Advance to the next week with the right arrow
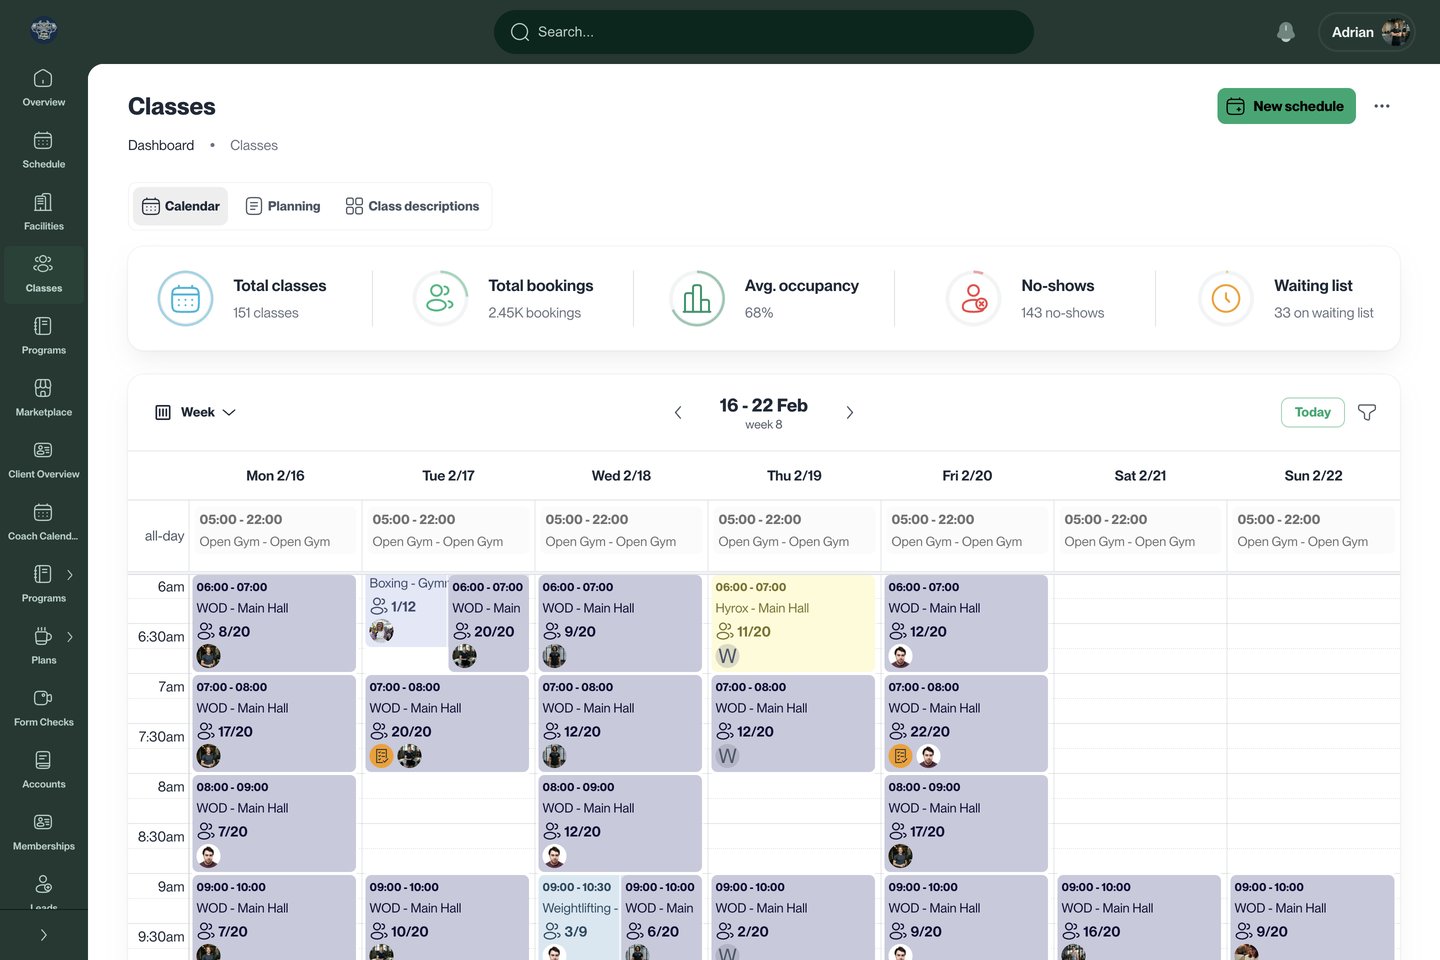 [x=850, y=412]
